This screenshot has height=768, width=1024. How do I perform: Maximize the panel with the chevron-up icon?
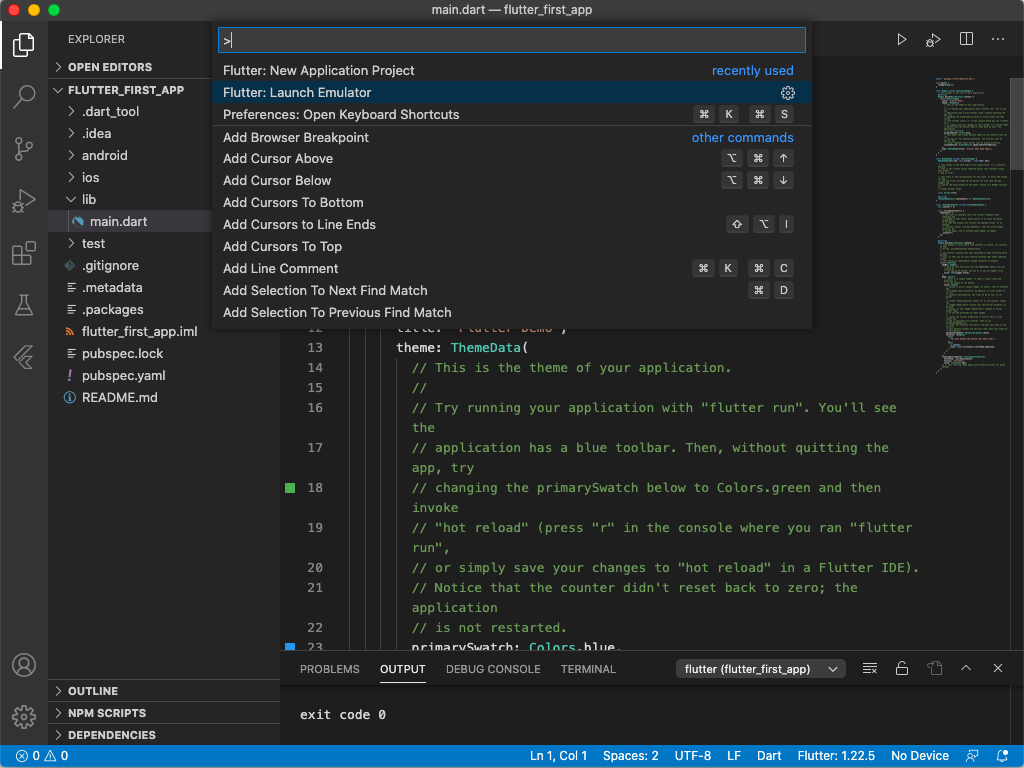click(x=966, y=668)
